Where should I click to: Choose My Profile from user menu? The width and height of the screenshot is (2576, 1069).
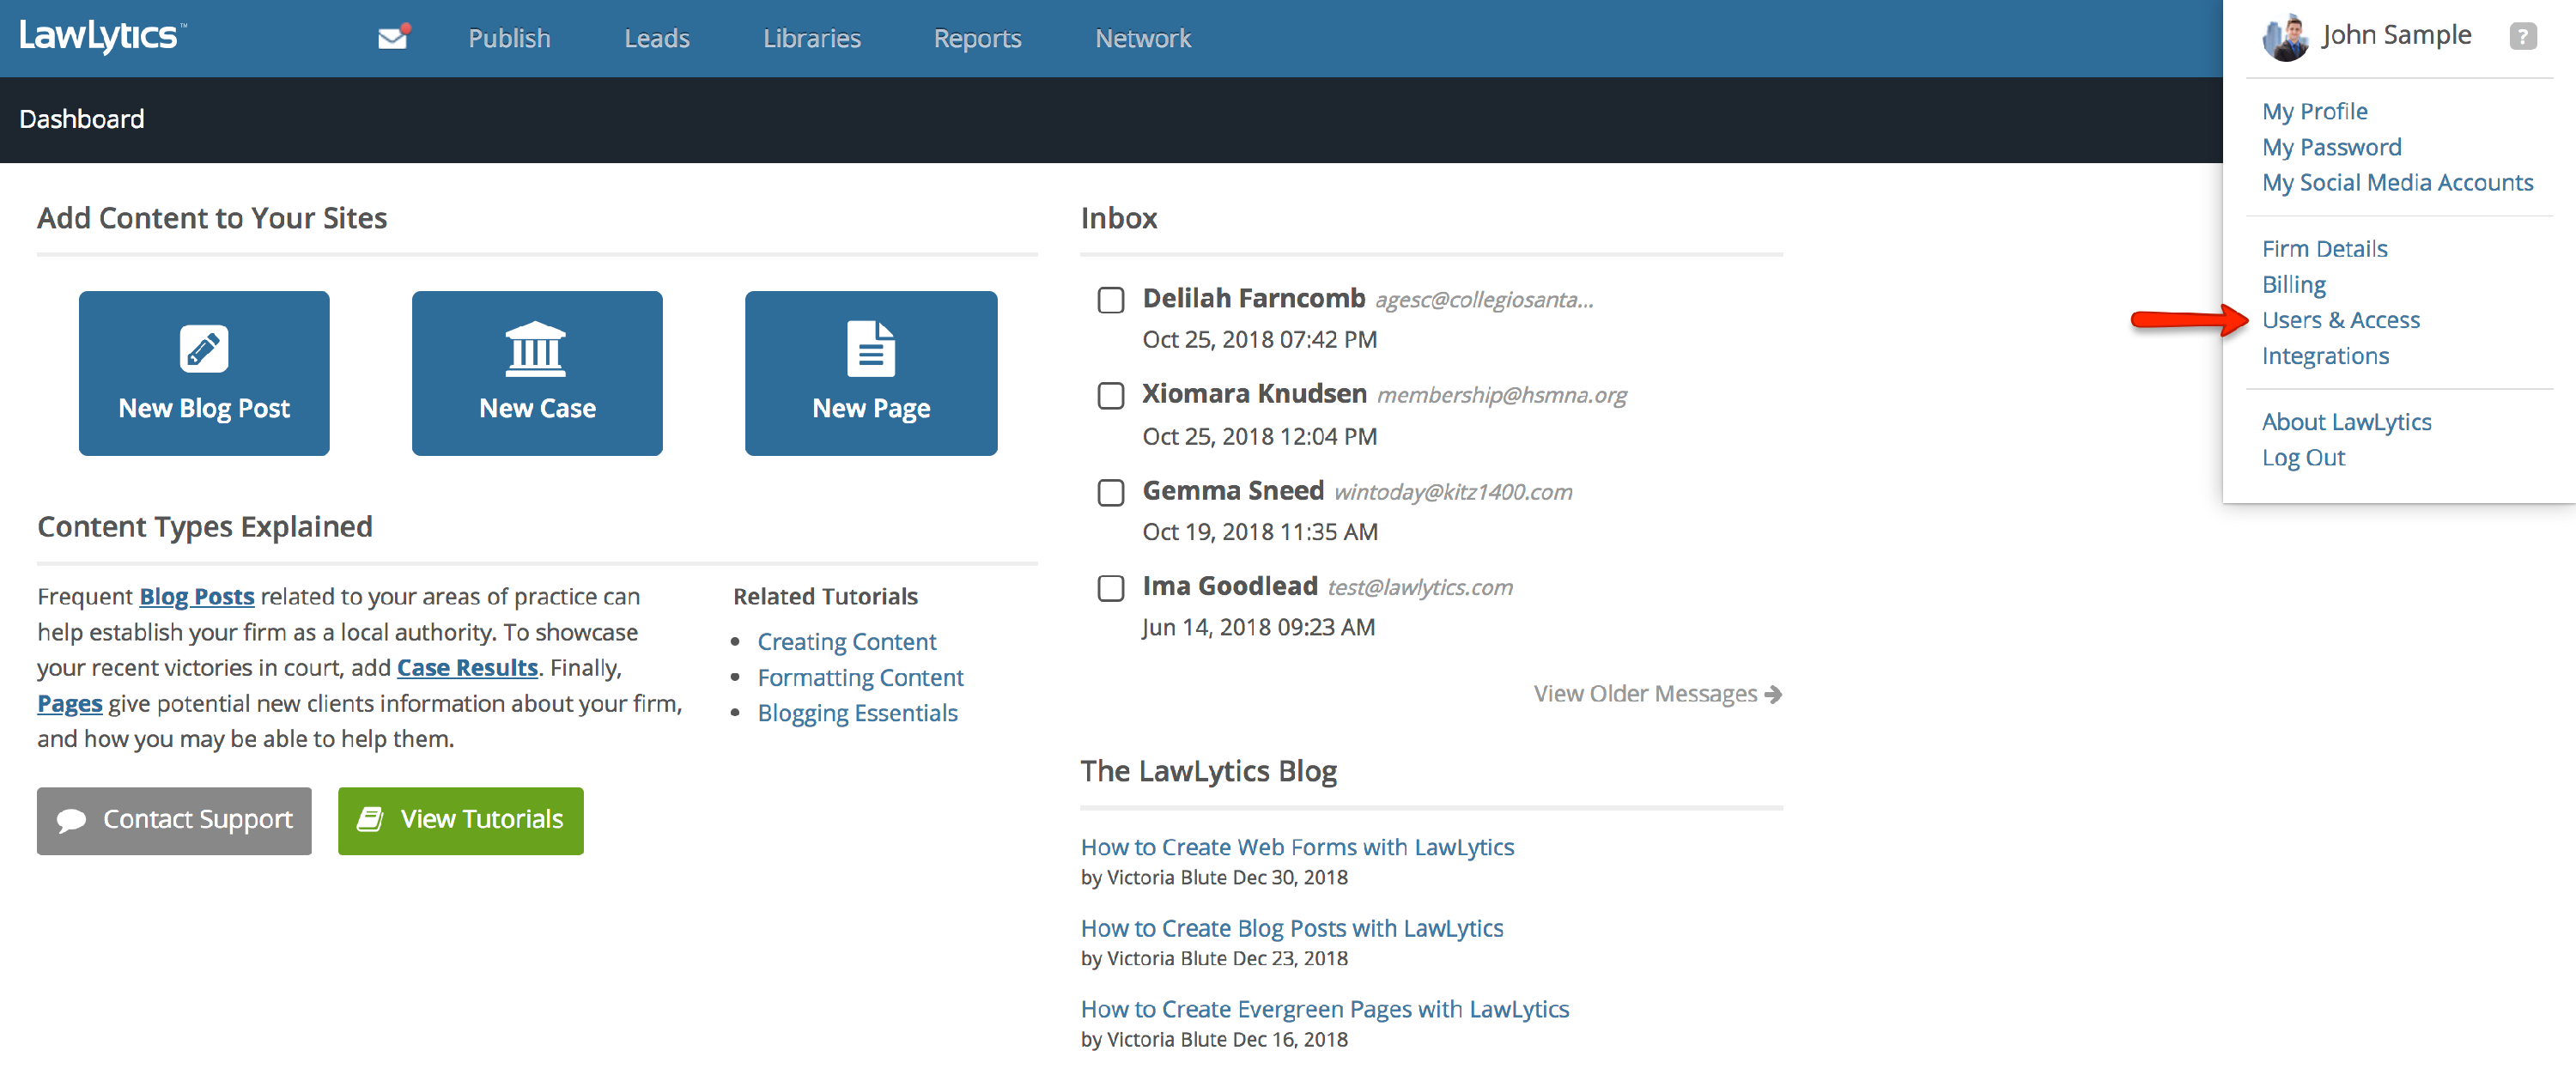(2314, 111)
